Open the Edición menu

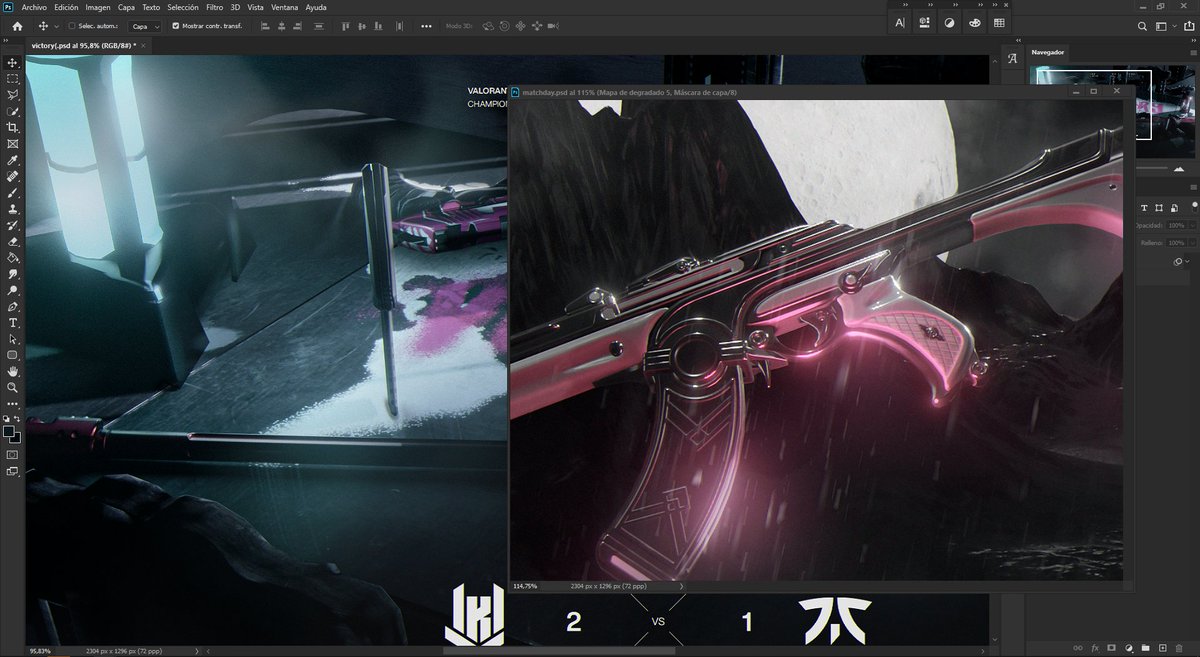[x=66, y=7]
